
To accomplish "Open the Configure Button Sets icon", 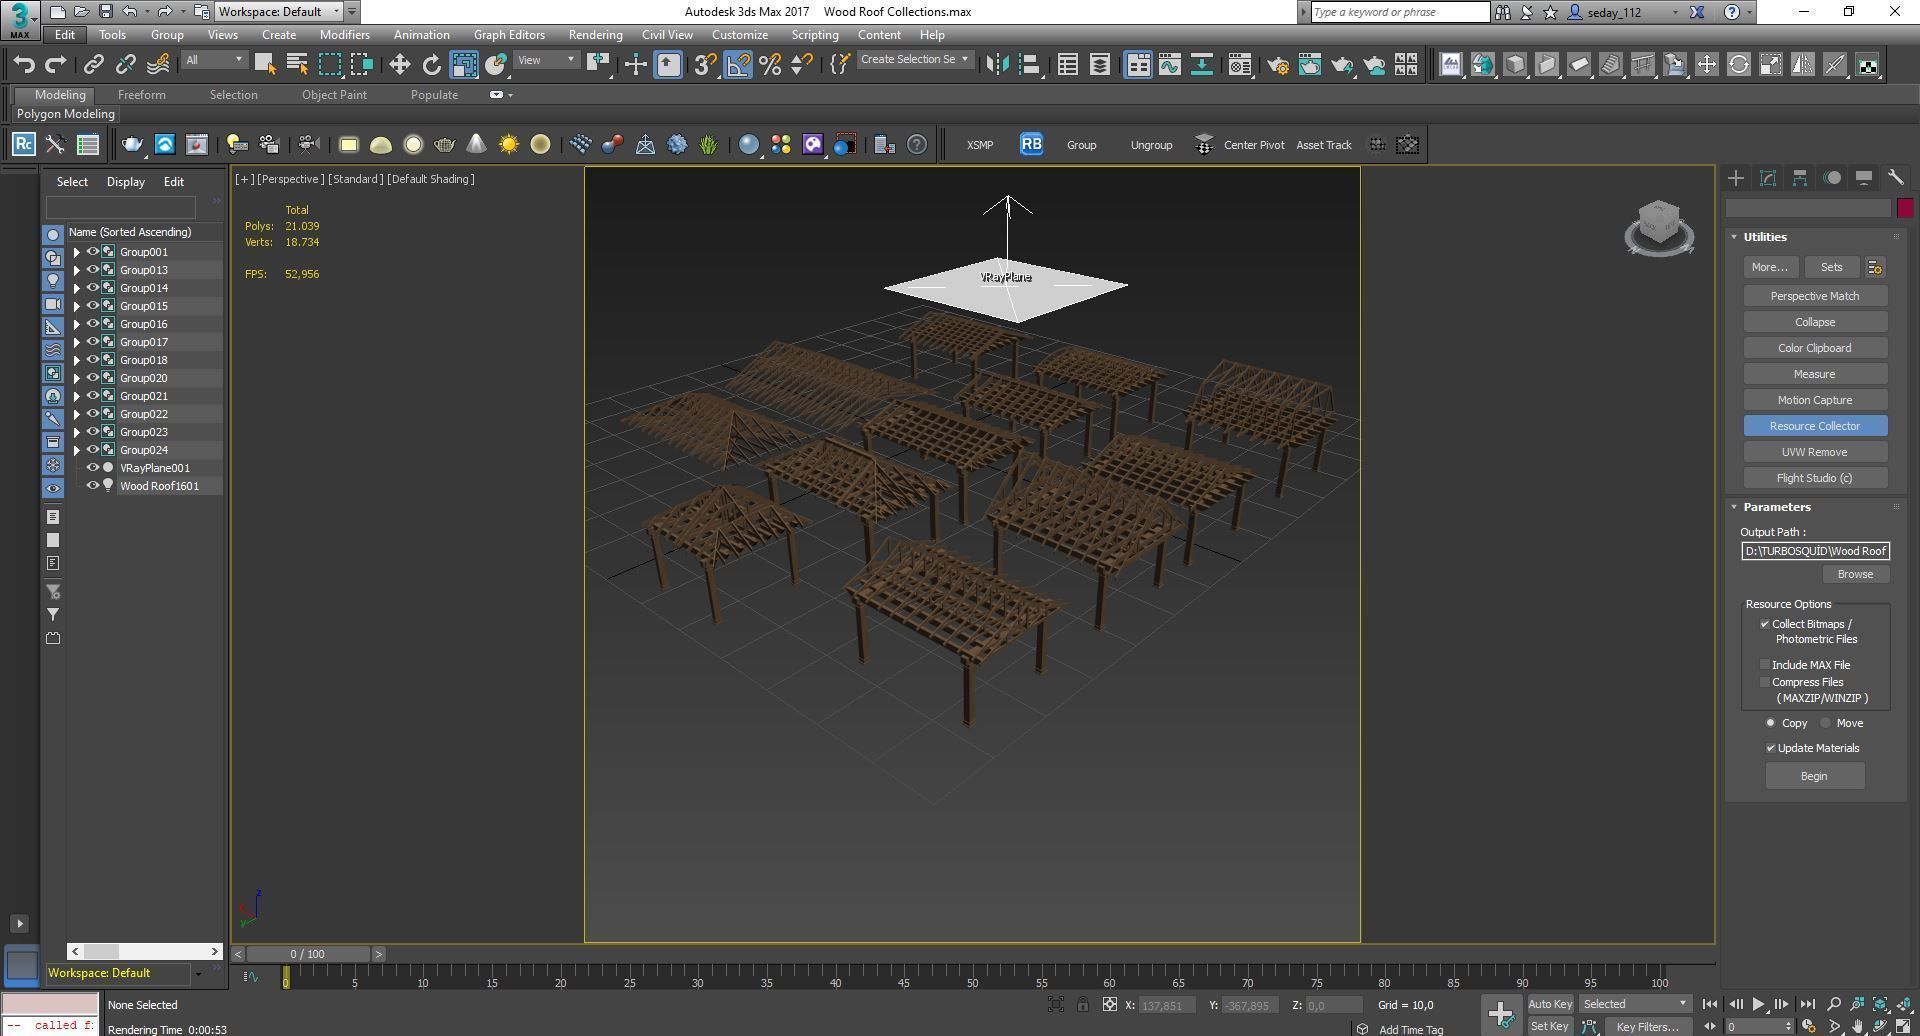I will tap(1875, 267).
